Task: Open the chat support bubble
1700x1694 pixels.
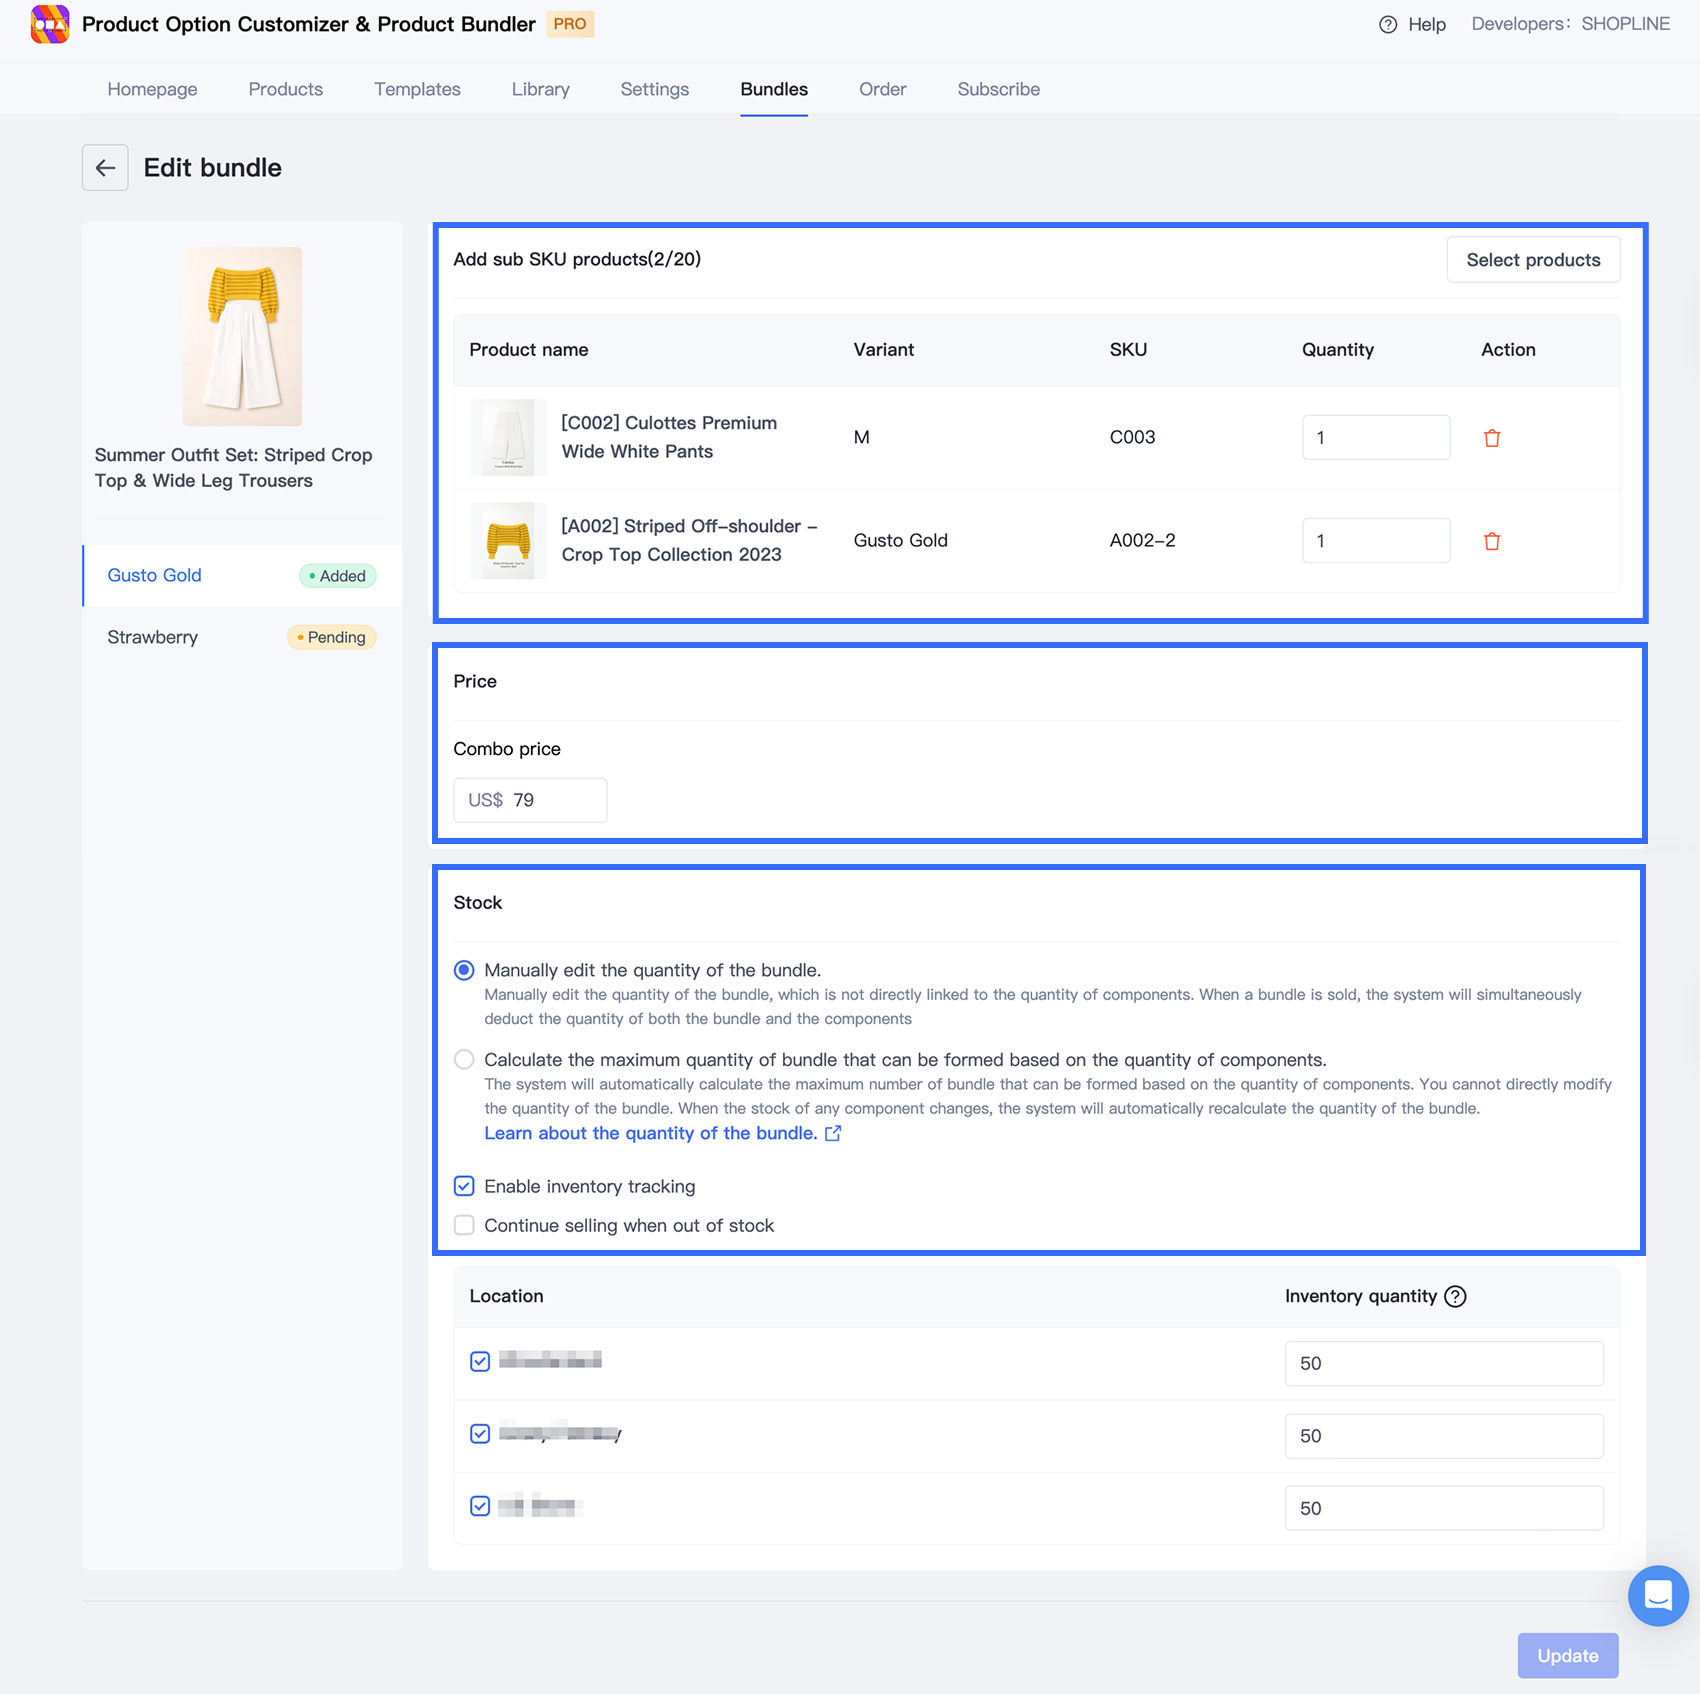Action: [1657, 1595]
